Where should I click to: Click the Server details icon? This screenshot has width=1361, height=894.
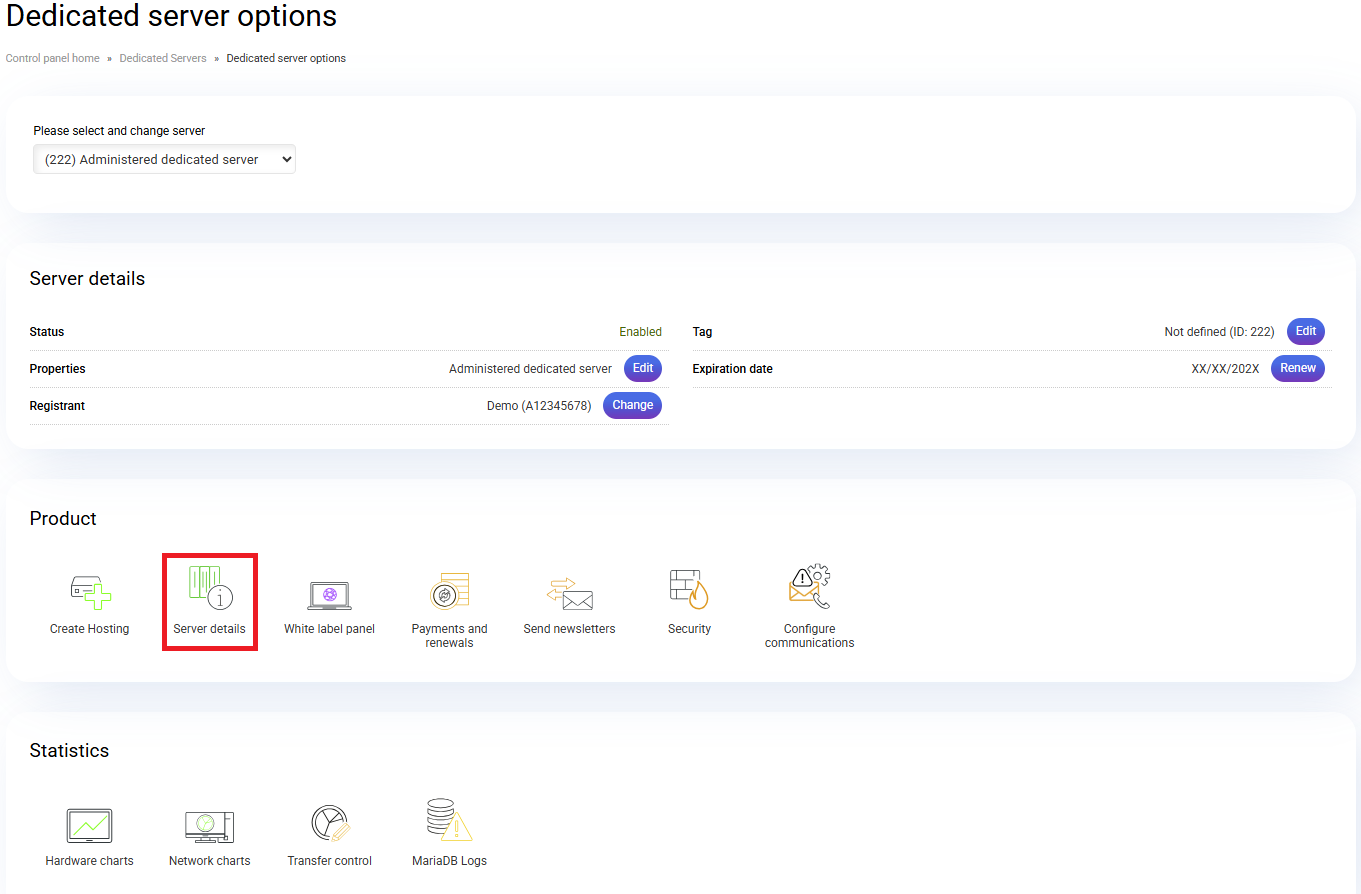210,589
